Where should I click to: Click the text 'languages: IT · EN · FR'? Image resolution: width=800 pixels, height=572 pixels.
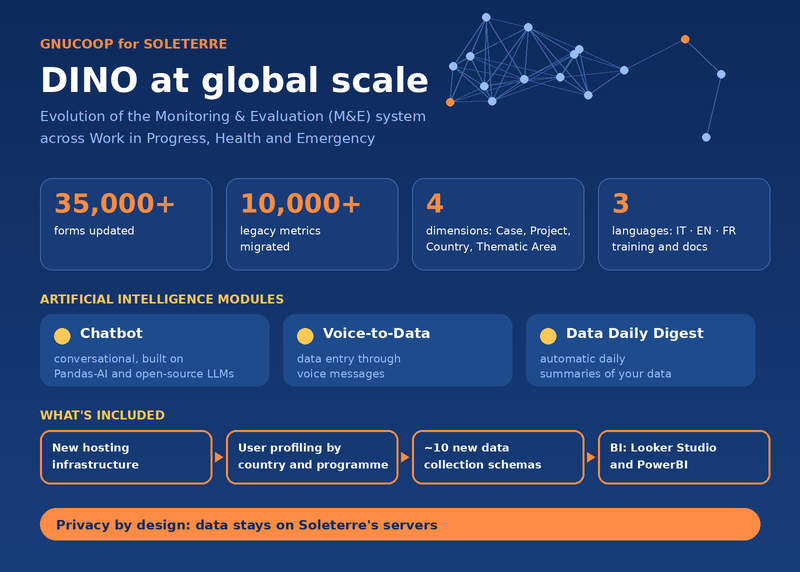pos(674,231)
